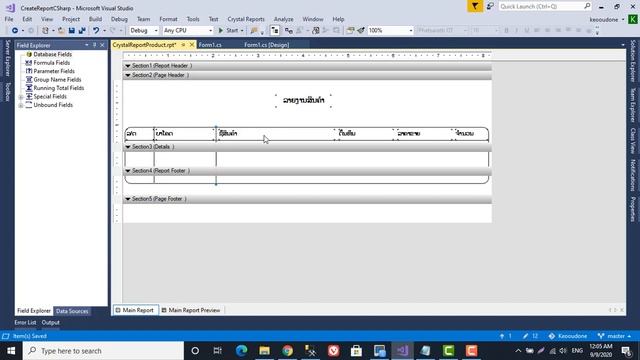Open the Crystal Reports menu
Screen dimensions: 640x360
[x=246, y=19]
